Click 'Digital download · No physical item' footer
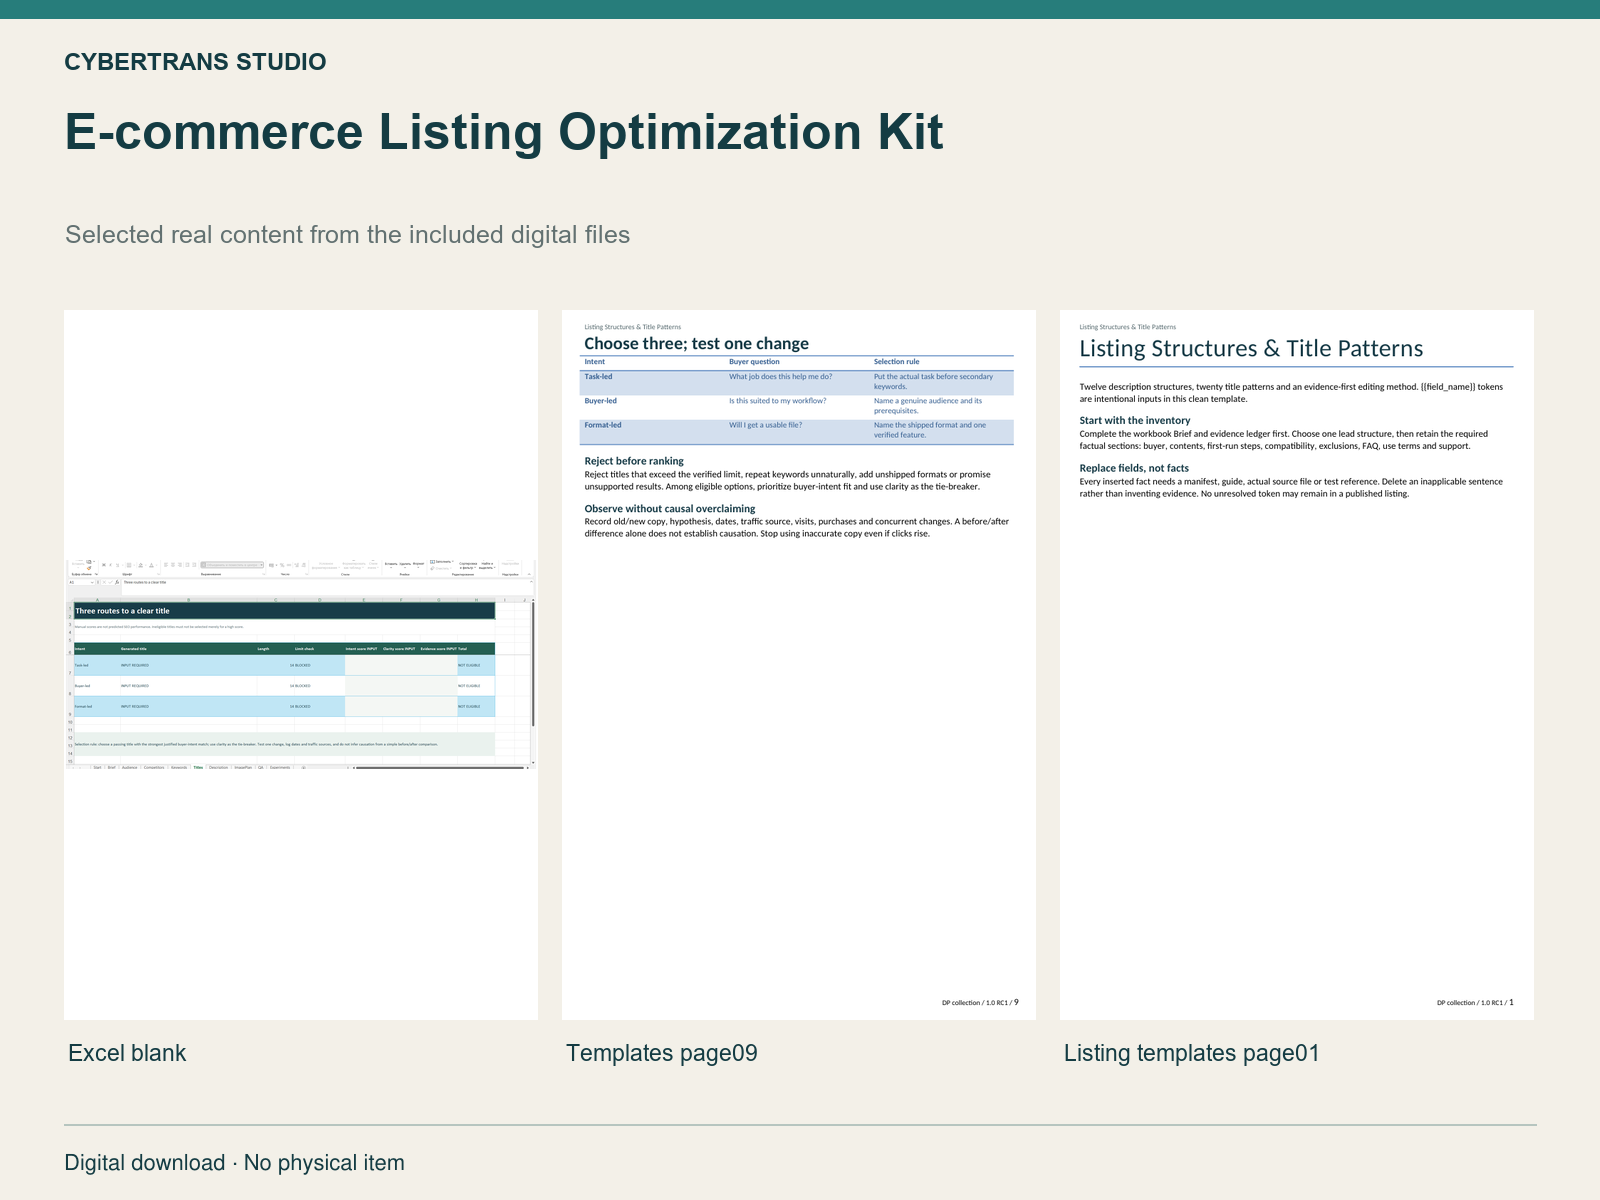 (x=234, y=1163)
